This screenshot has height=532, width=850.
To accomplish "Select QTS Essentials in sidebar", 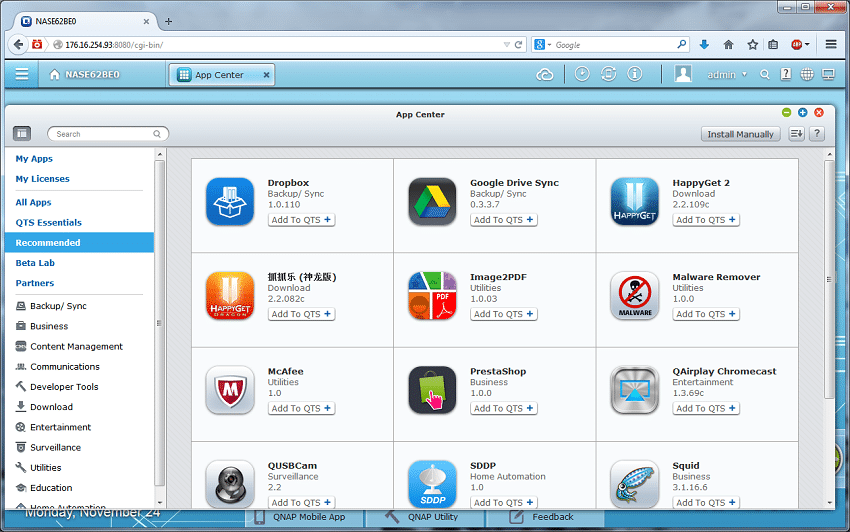I will [x=48, y=222].
